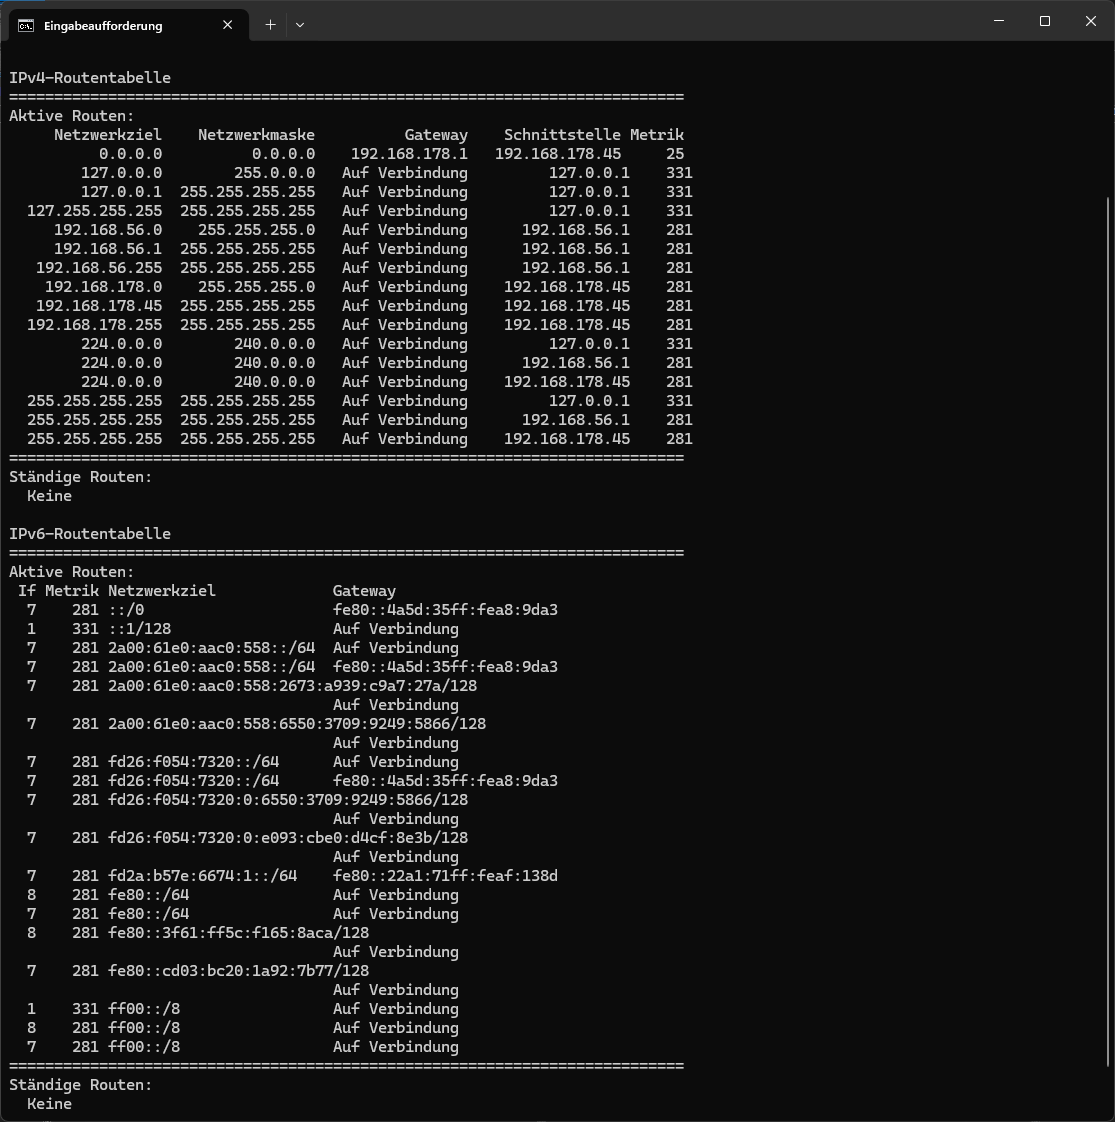Image resolution: width=1115 pixels, height=1122 pixels.
Task: Click the netmask 255.0.0.0
Action: pyautogui.click(x=275, y=172)
